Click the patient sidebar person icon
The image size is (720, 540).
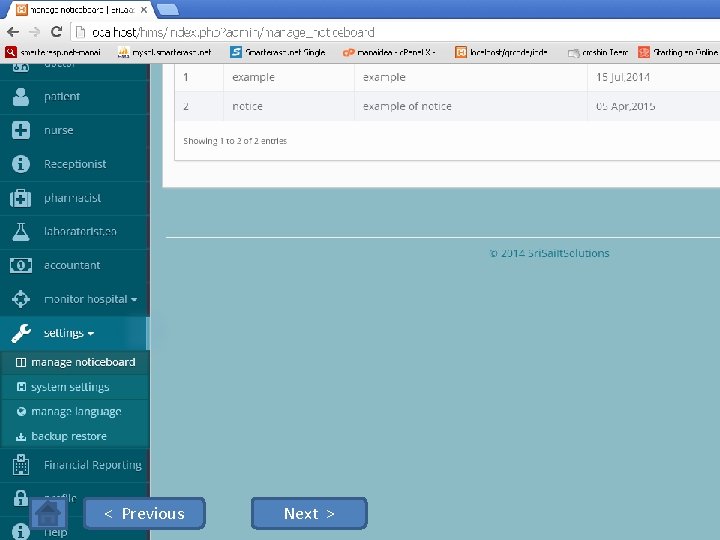pos(21,96)
